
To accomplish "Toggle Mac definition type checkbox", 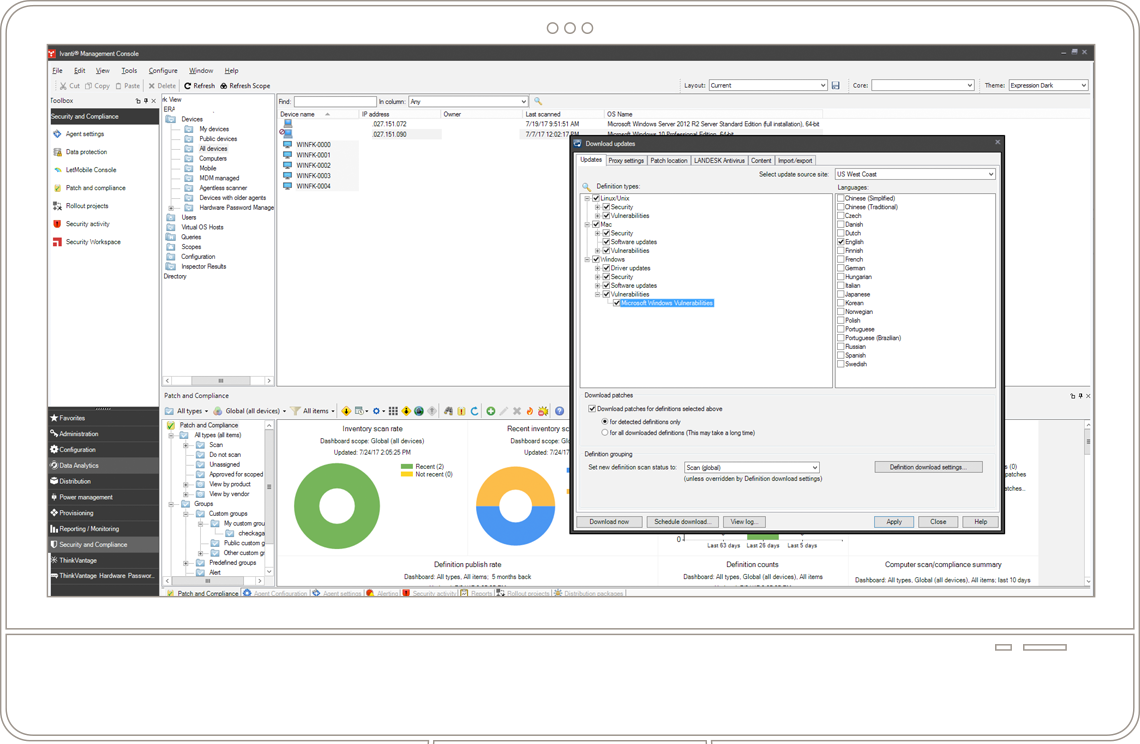I will pos(596,224).
